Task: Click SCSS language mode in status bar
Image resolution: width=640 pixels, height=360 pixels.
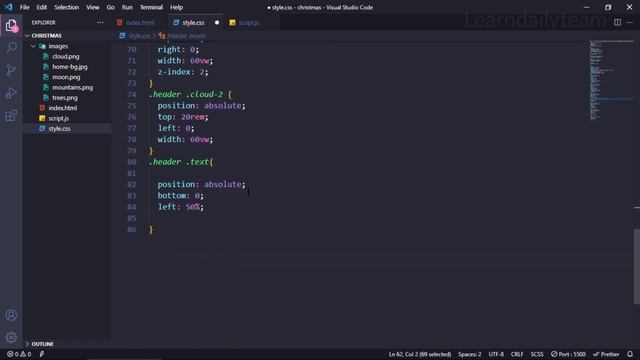Action: pos(537,354)
